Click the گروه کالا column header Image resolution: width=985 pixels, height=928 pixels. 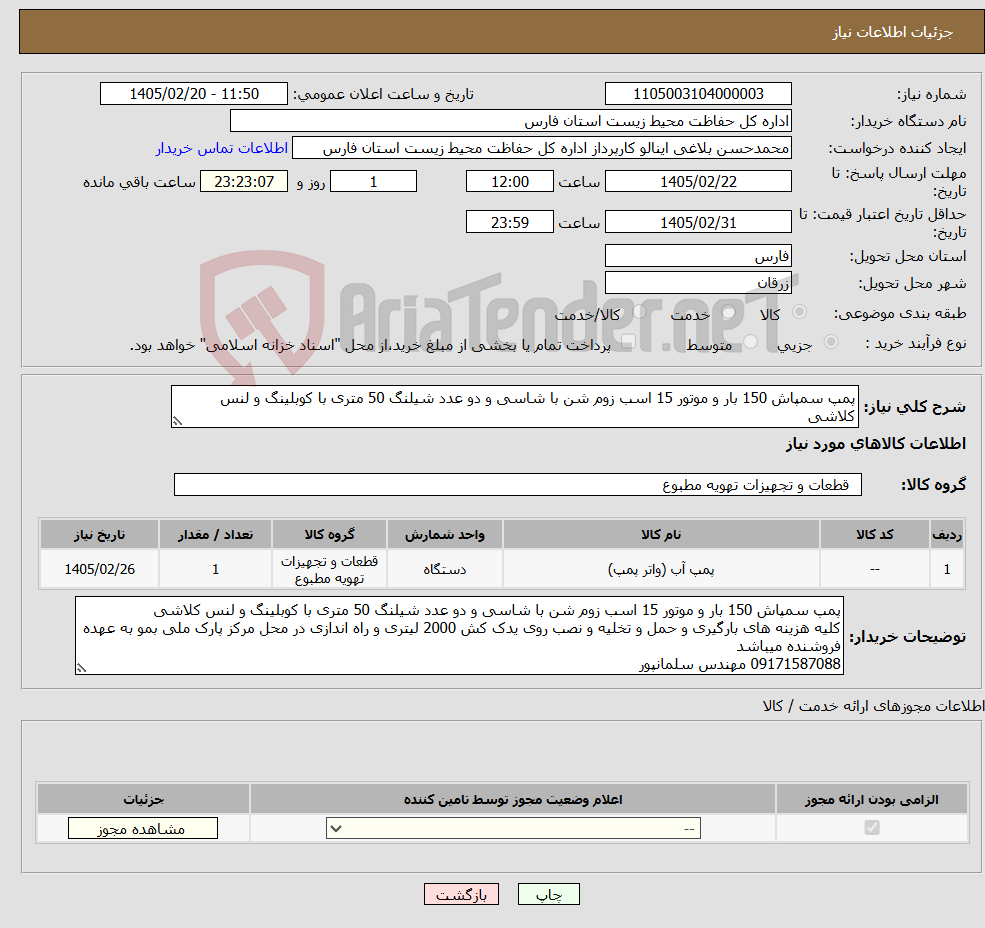(329, 534)
